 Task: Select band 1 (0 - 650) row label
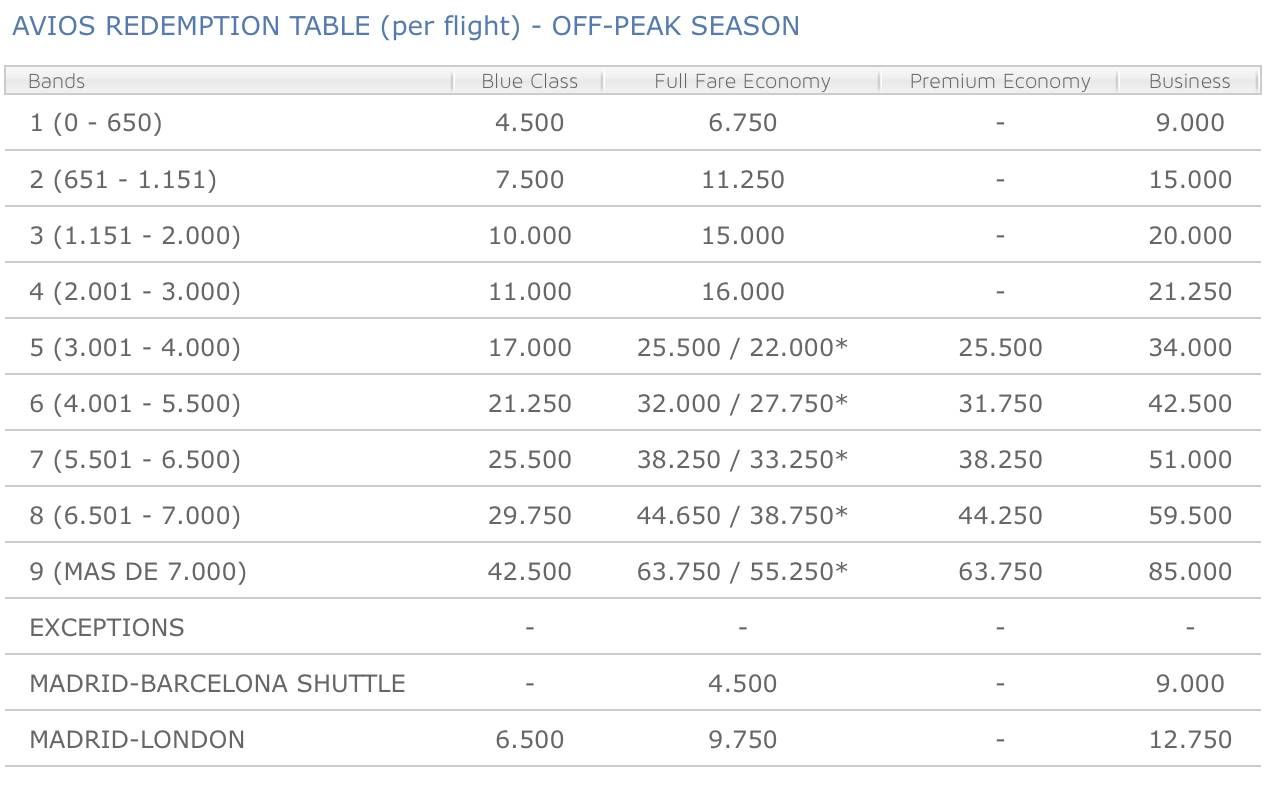click(96, 123)
